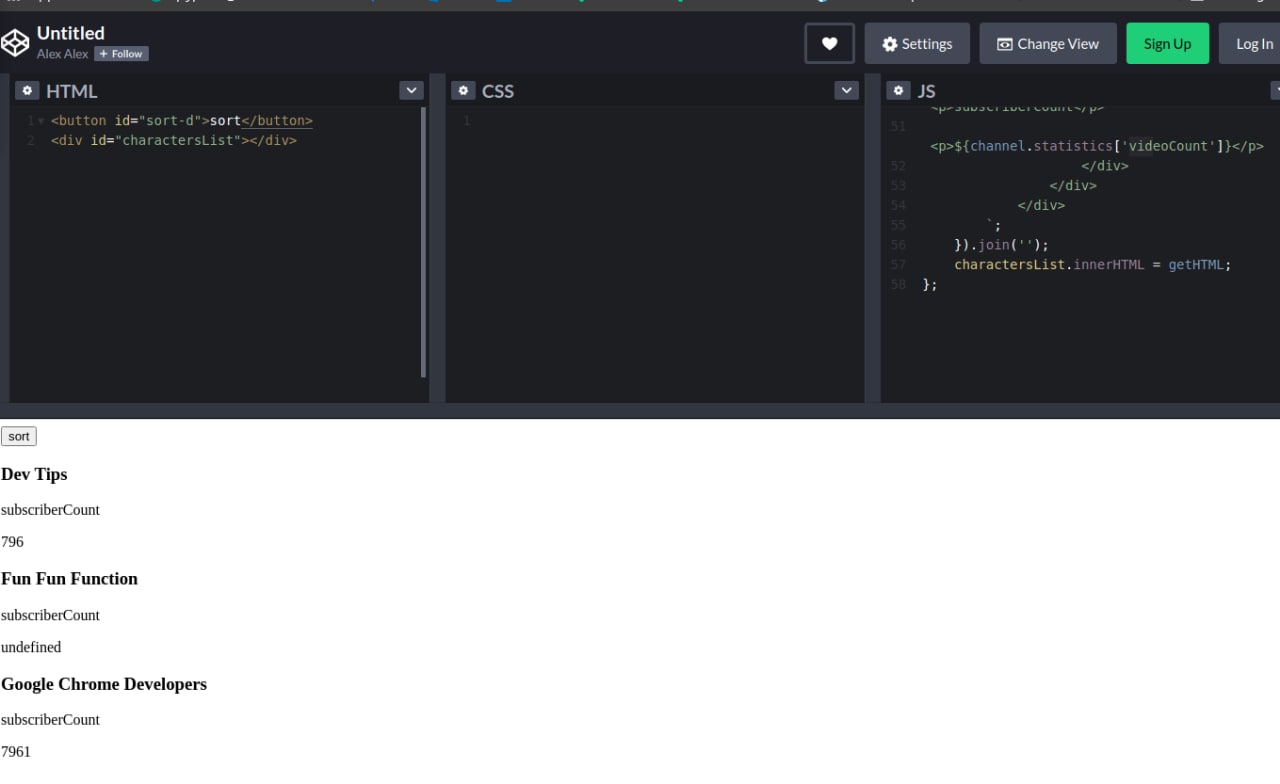Click subscriberCount under Fun Fun Function

[x=50, y=615]
